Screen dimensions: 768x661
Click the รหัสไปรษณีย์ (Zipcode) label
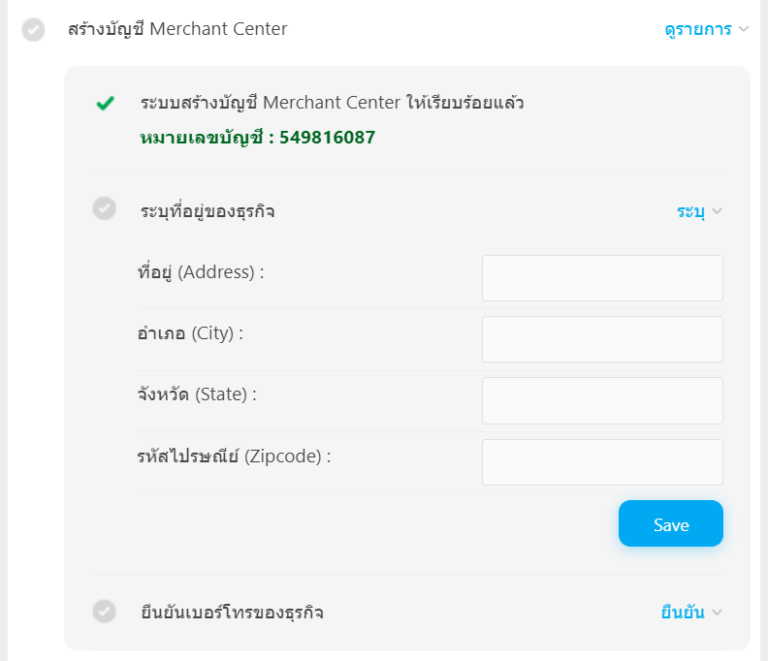(233, 456)
